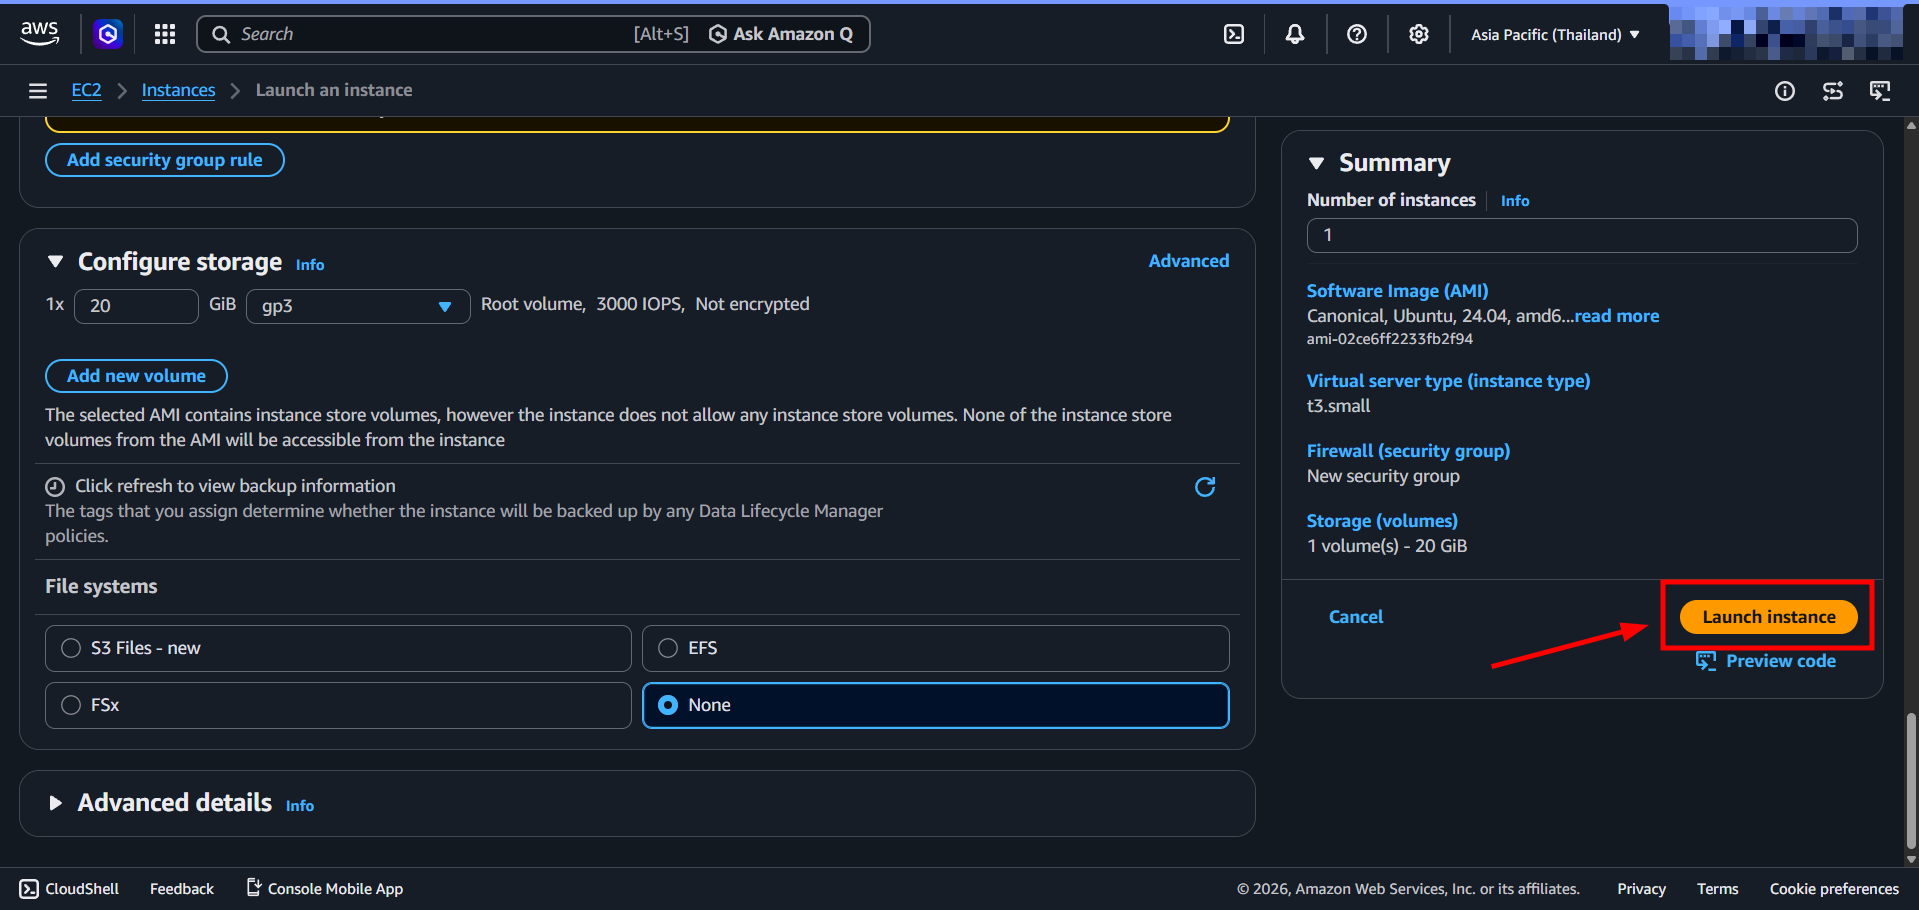Click the Launch instance button
The image size is (1919, 910).
click(x=1769, y=617)
